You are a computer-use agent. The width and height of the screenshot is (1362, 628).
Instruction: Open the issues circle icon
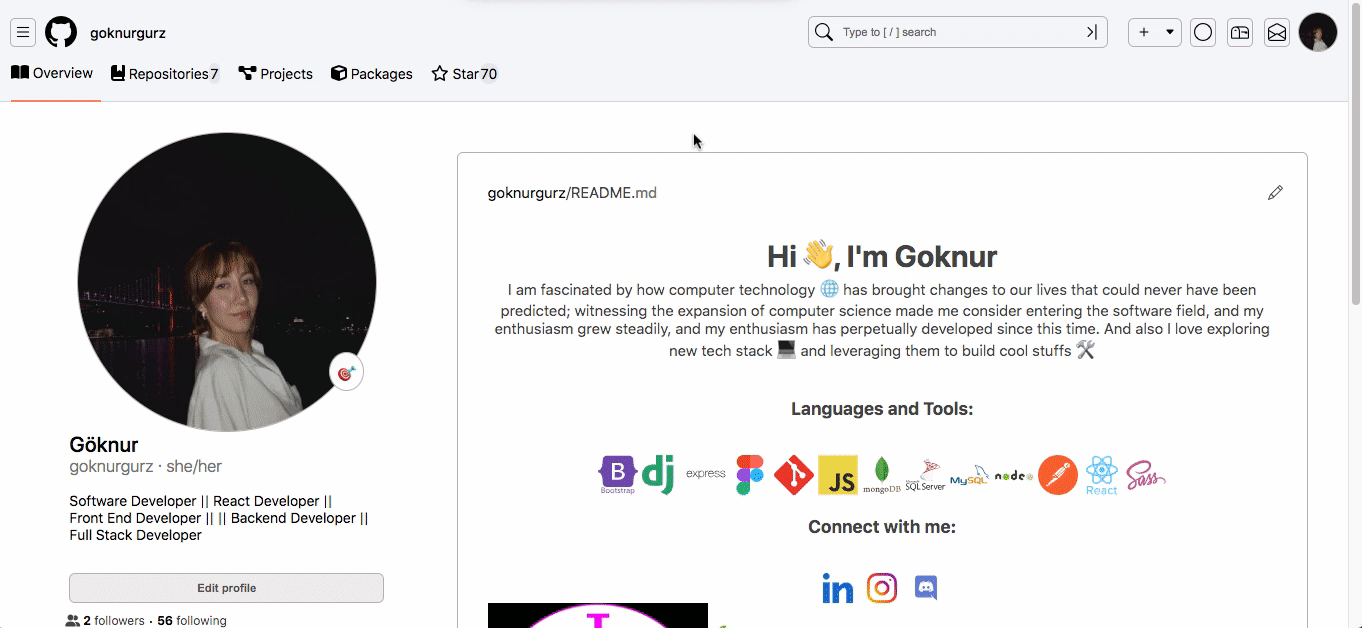(1203, 32)
